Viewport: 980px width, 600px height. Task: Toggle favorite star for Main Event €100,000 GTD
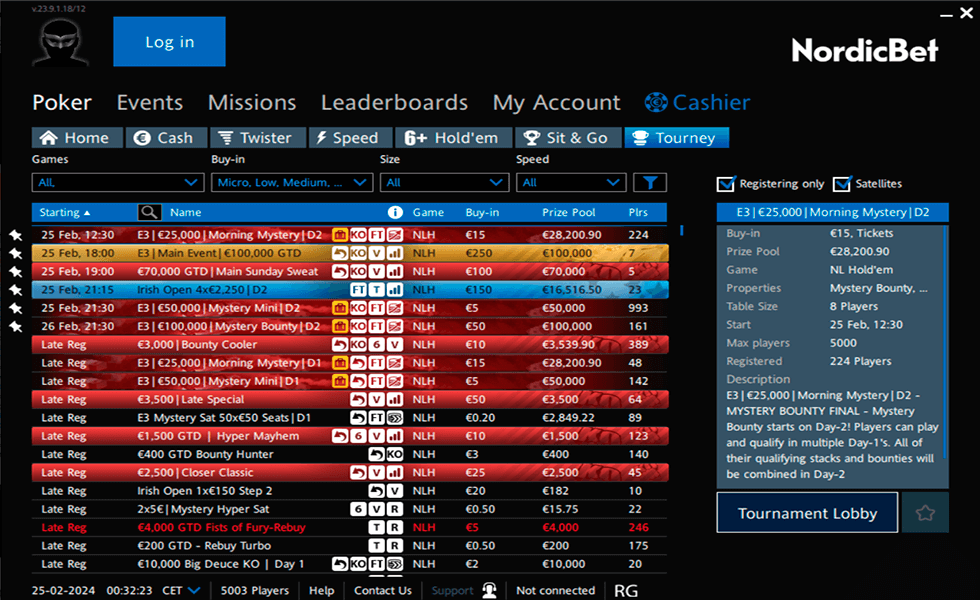[16, 254]
